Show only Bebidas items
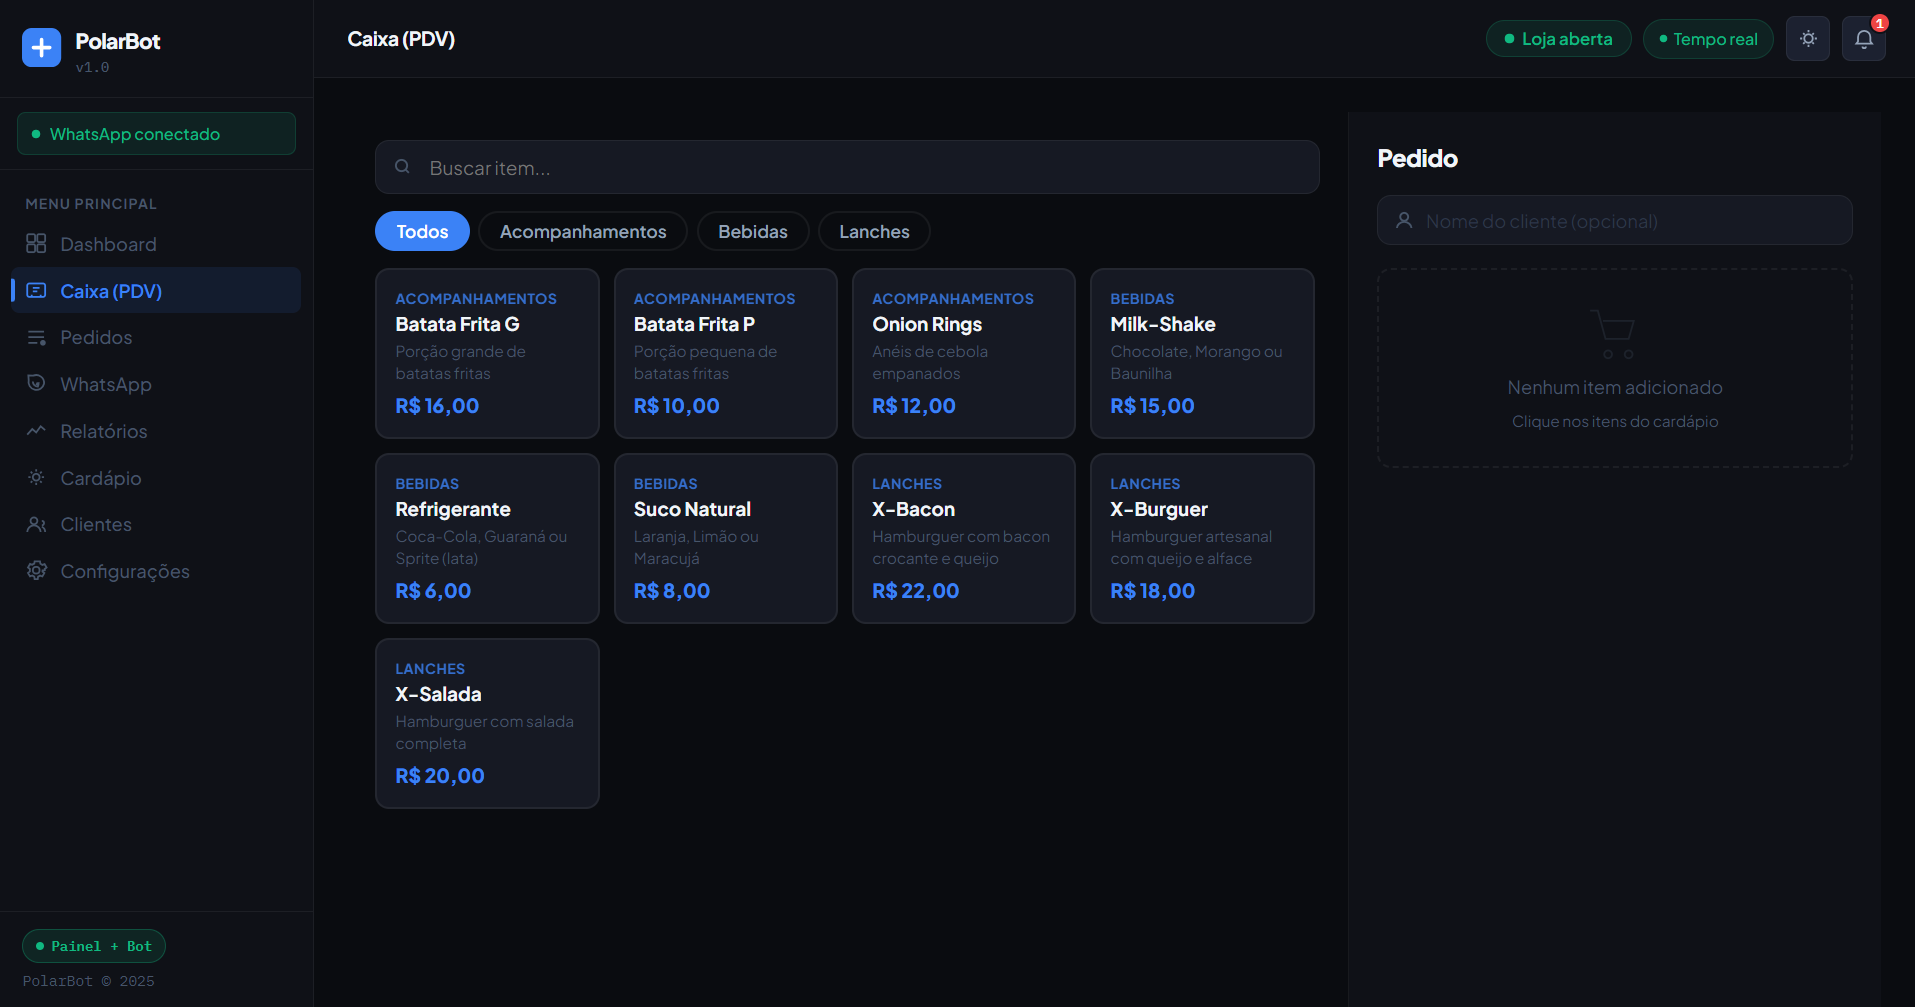1915x1007 pixels. [x=752, y=232]
